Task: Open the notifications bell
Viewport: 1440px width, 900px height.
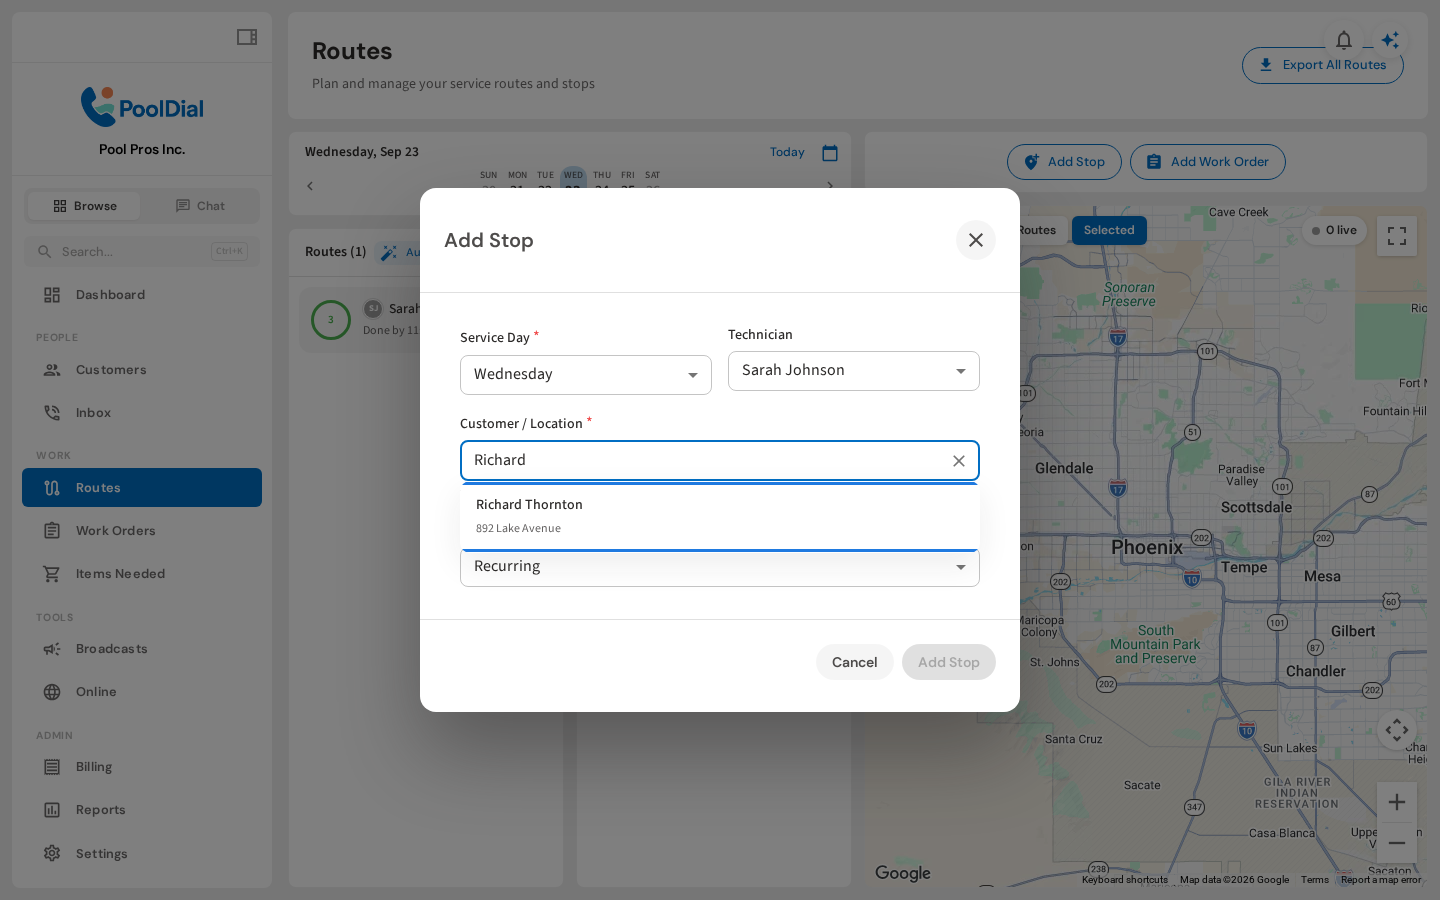Action: coord(1344,40)
